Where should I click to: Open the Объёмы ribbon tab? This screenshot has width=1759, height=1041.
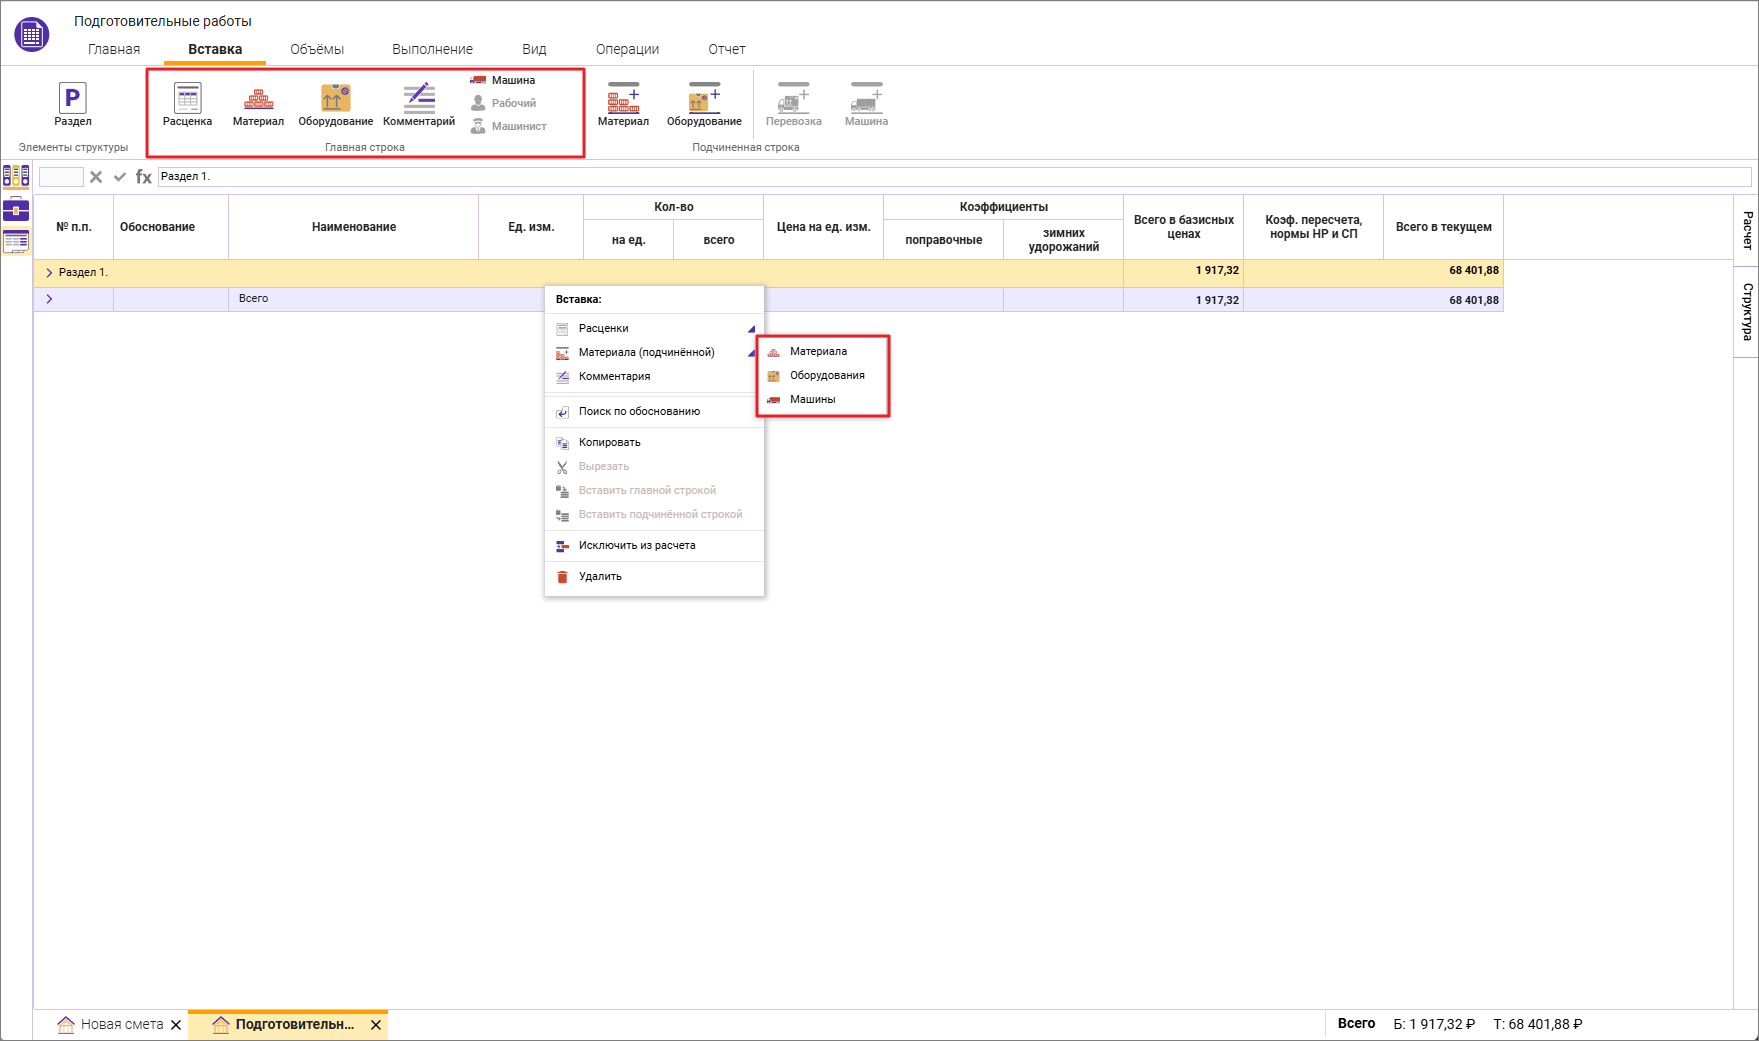[317, 49]
